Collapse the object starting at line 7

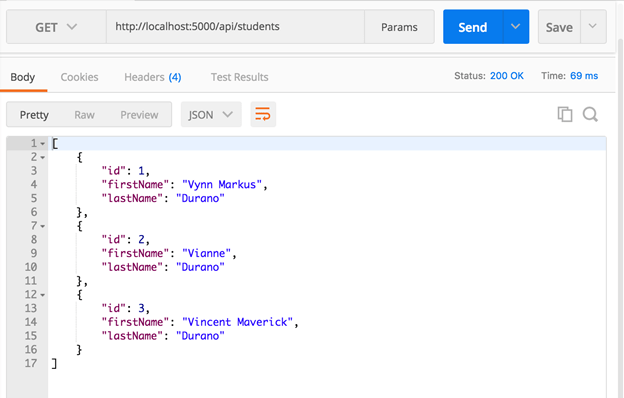(x=42, y=226)
